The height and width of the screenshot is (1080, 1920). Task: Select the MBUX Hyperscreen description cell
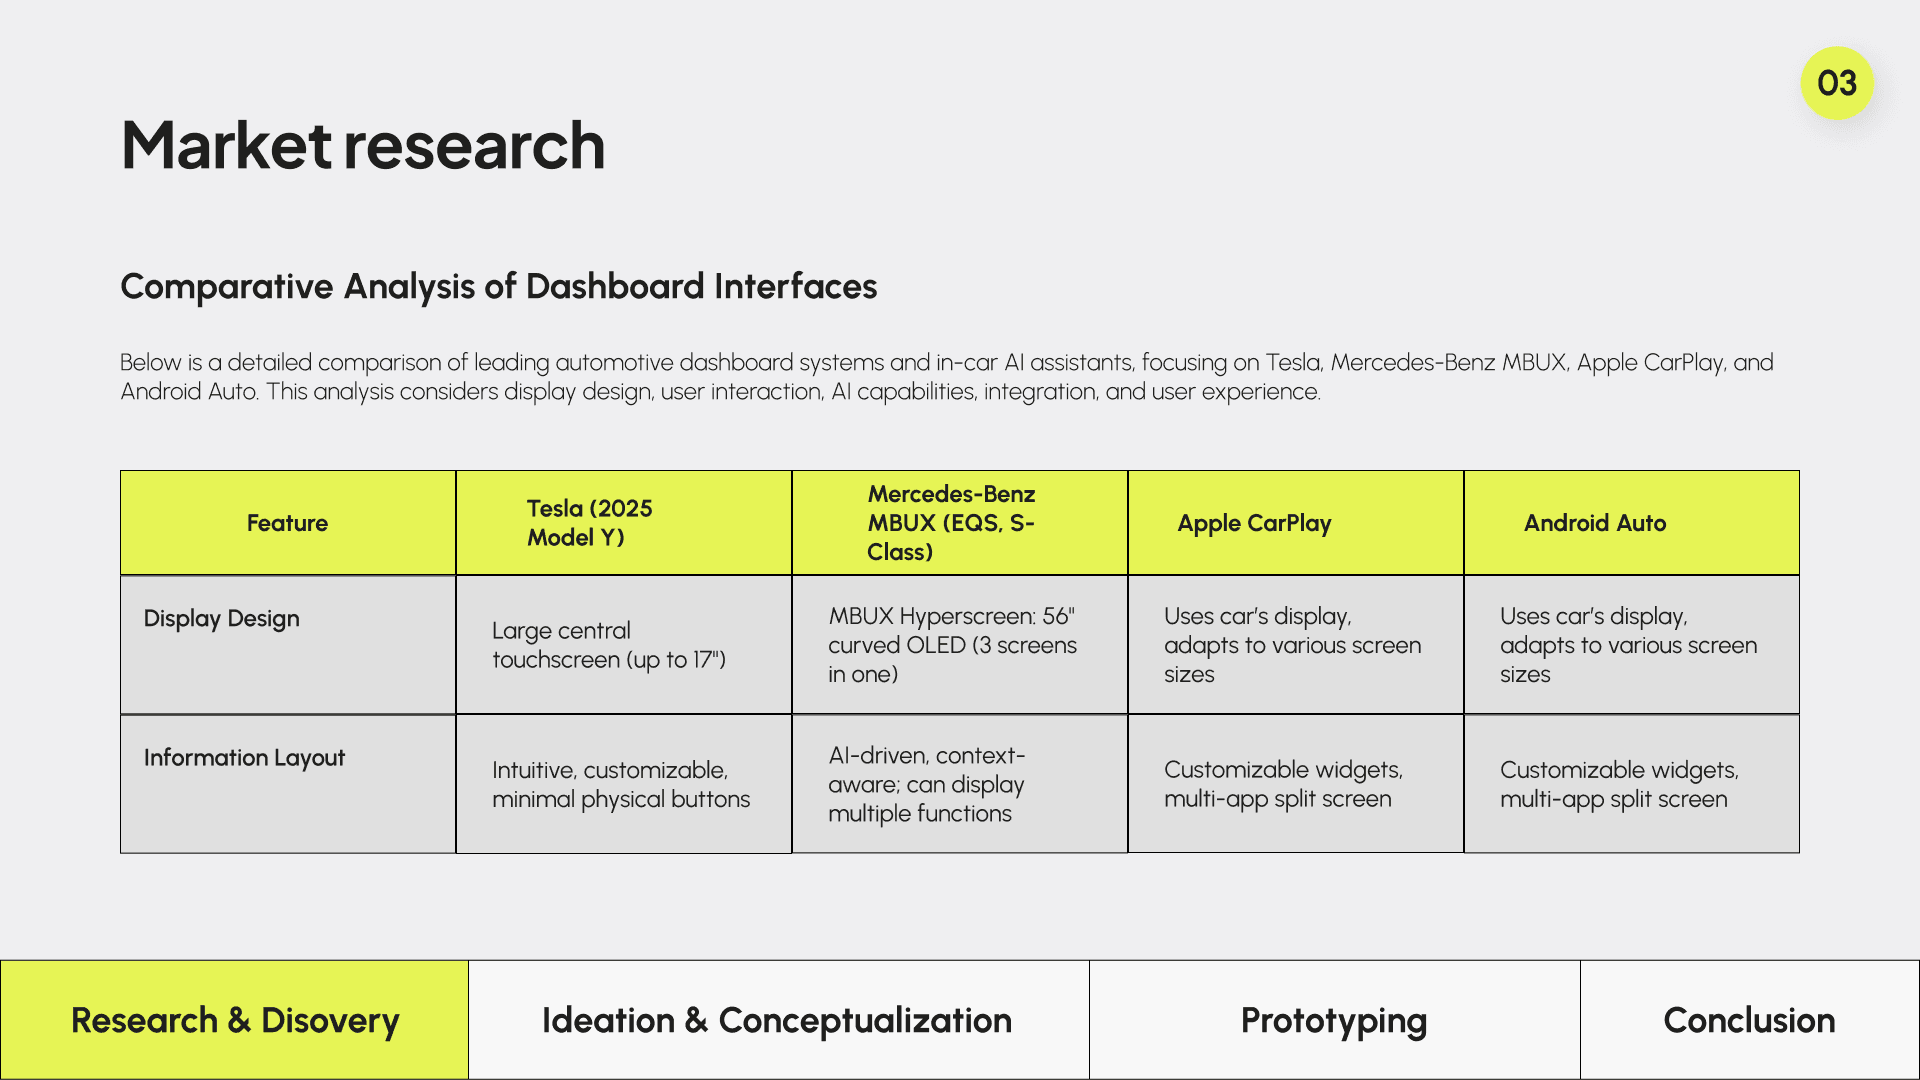coord(952,645)
